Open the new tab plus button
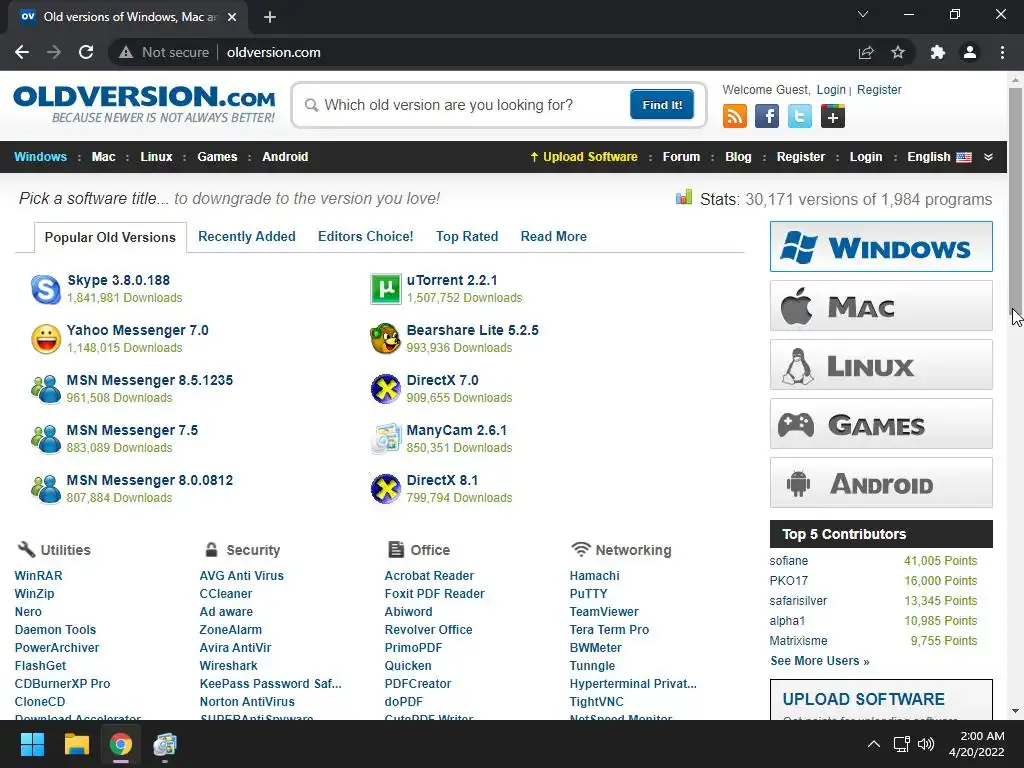1024x768 pixels. (270, 17)
